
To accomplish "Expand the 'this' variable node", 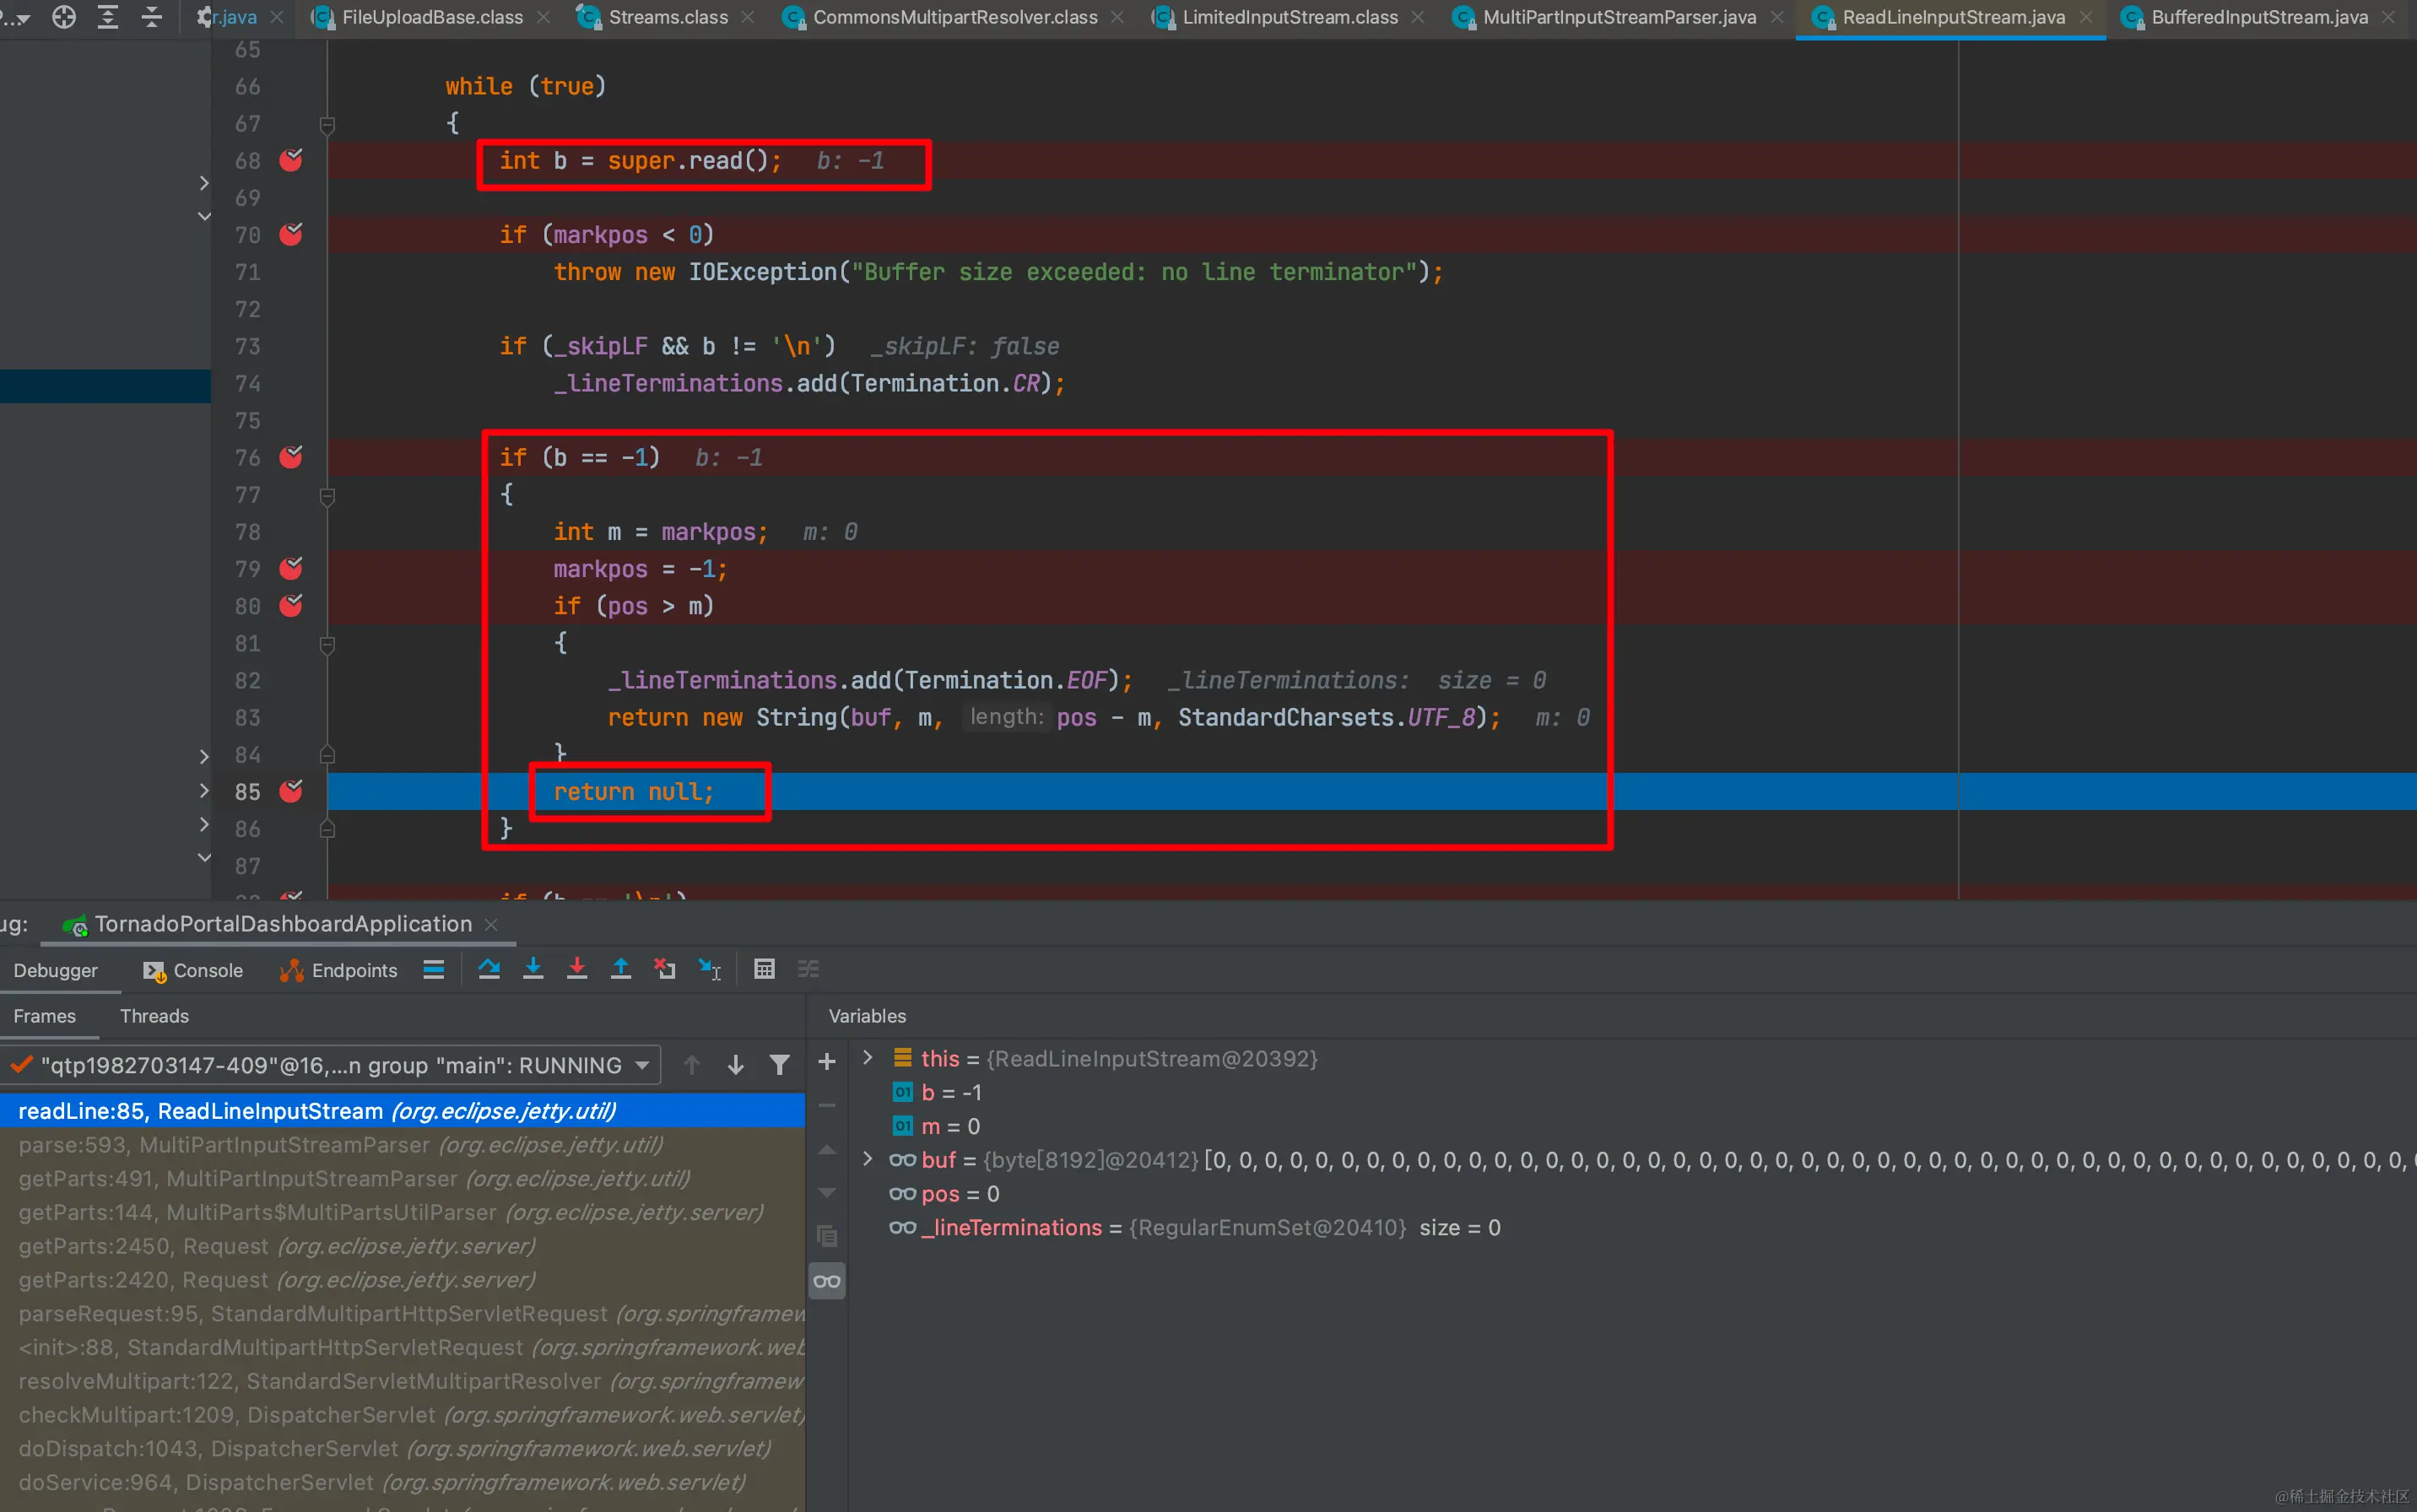I will coord(868,1058).
